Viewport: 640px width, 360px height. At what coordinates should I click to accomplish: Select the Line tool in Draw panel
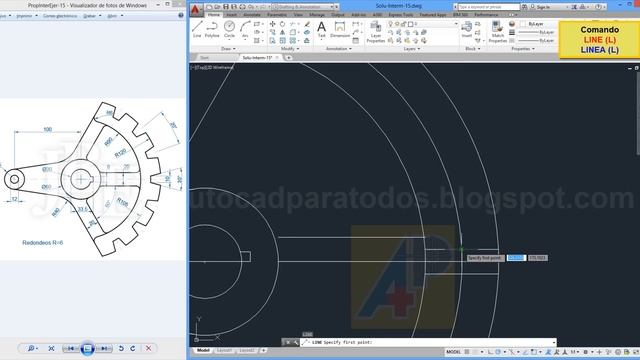(197, 29)
